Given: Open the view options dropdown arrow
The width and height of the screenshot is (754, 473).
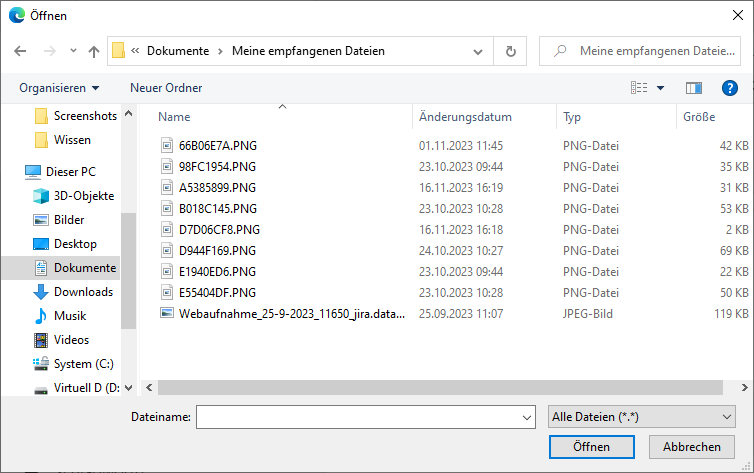Looking at the screenshot, I should tap(661, 88).
